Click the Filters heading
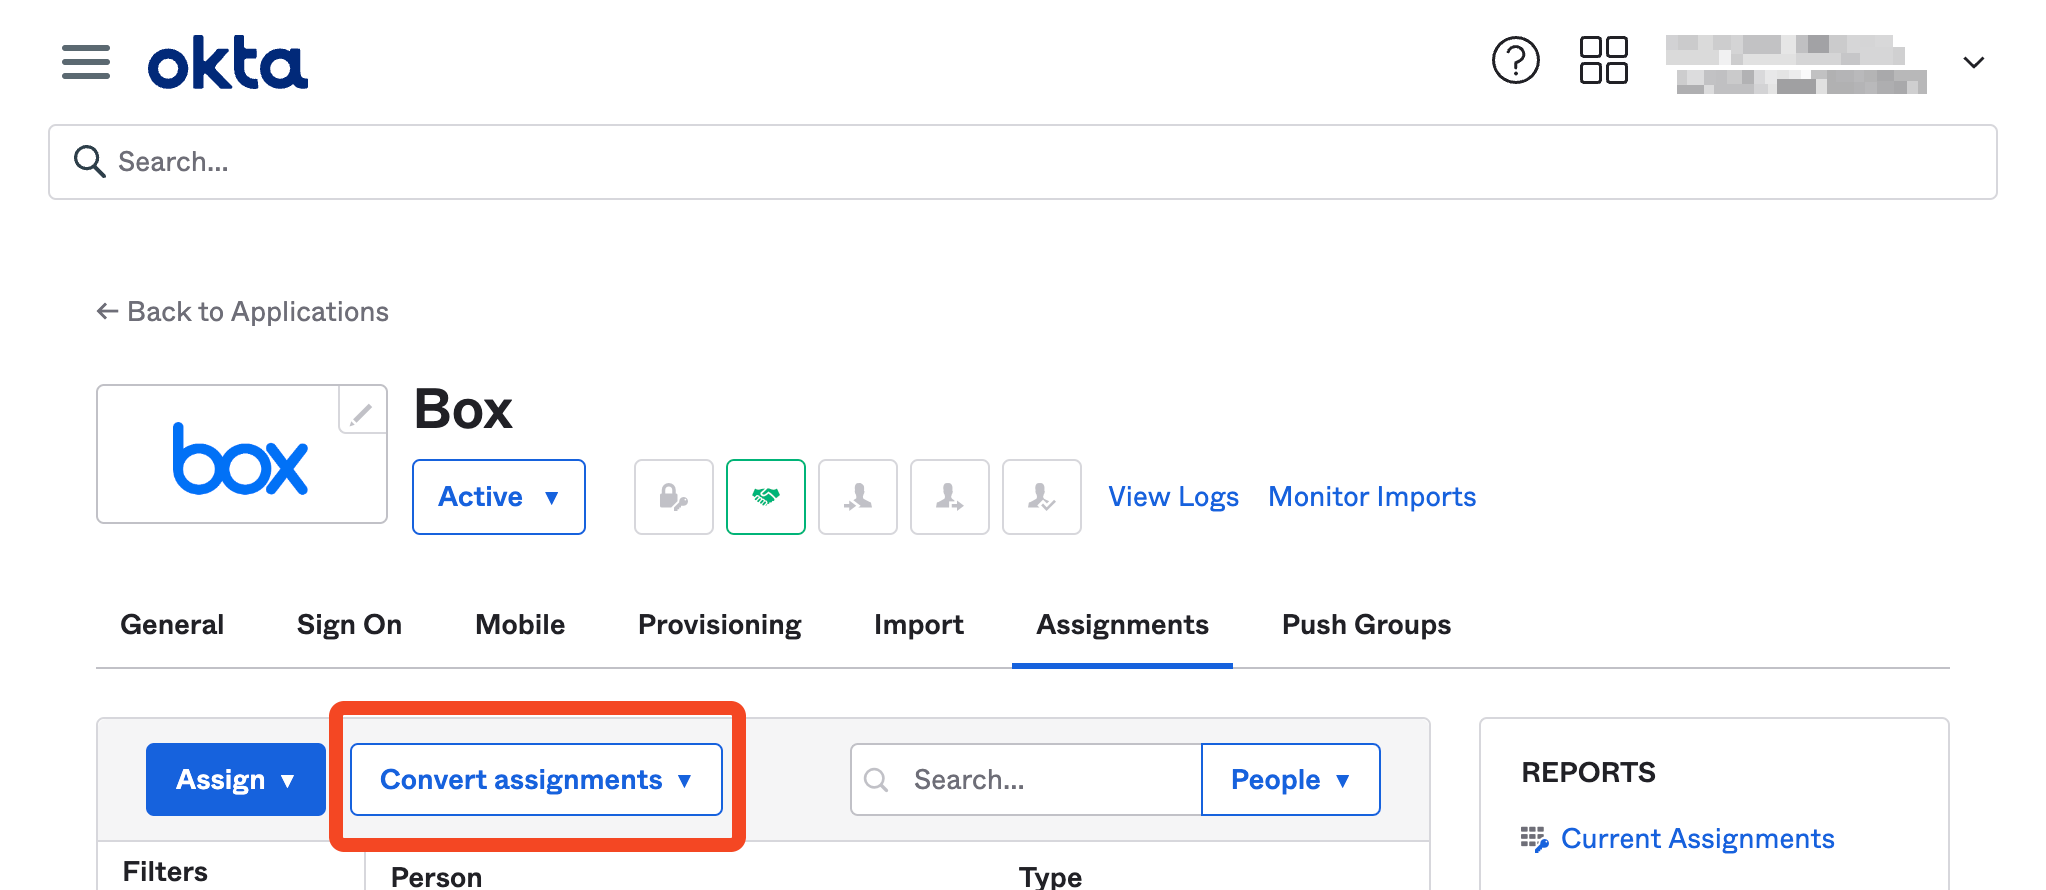 [x=165, y=871]
